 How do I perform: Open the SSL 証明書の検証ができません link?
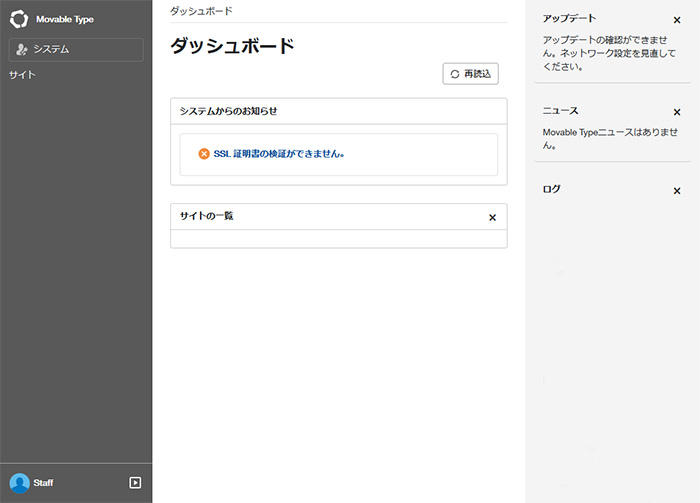(x=279, y=154)
